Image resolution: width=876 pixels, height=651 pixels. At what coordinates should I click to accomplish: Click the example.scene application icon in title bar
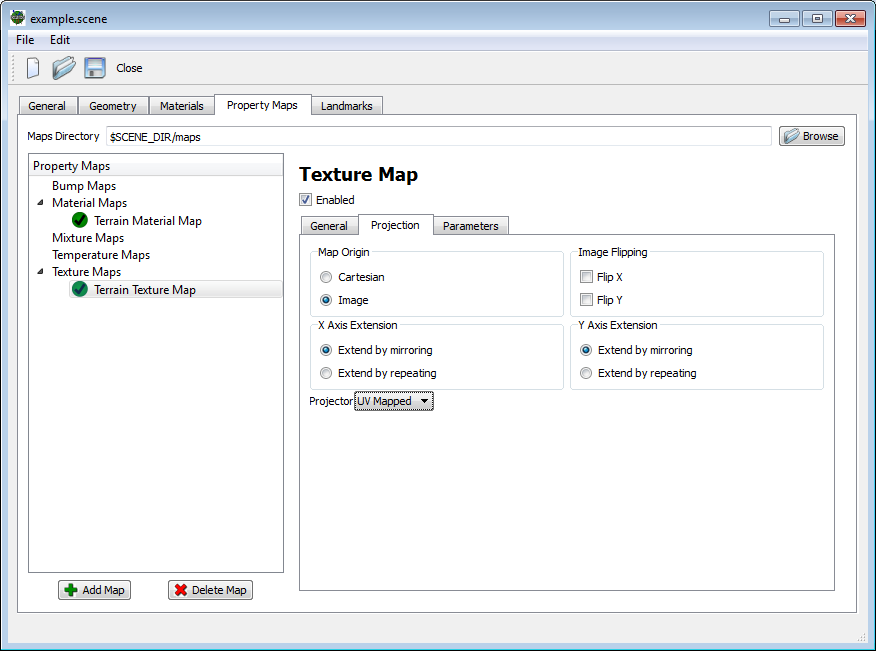point(17,18)
